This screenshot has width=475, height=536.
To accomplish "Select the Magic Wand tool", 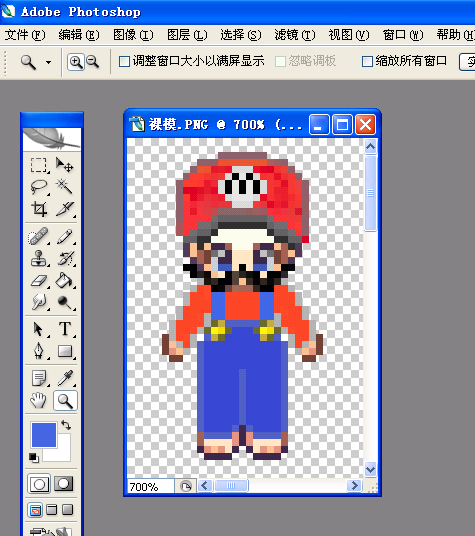I will pyautogui.click(x=64, y=187).
